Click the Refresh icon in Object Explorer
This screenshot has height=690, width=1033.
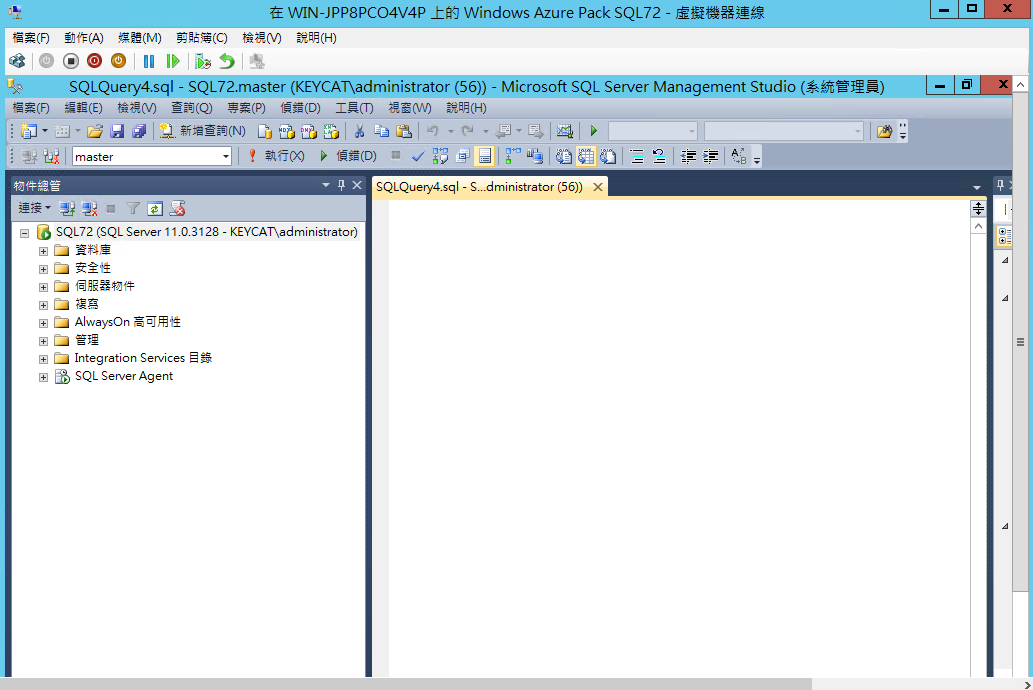coord(155,209)
